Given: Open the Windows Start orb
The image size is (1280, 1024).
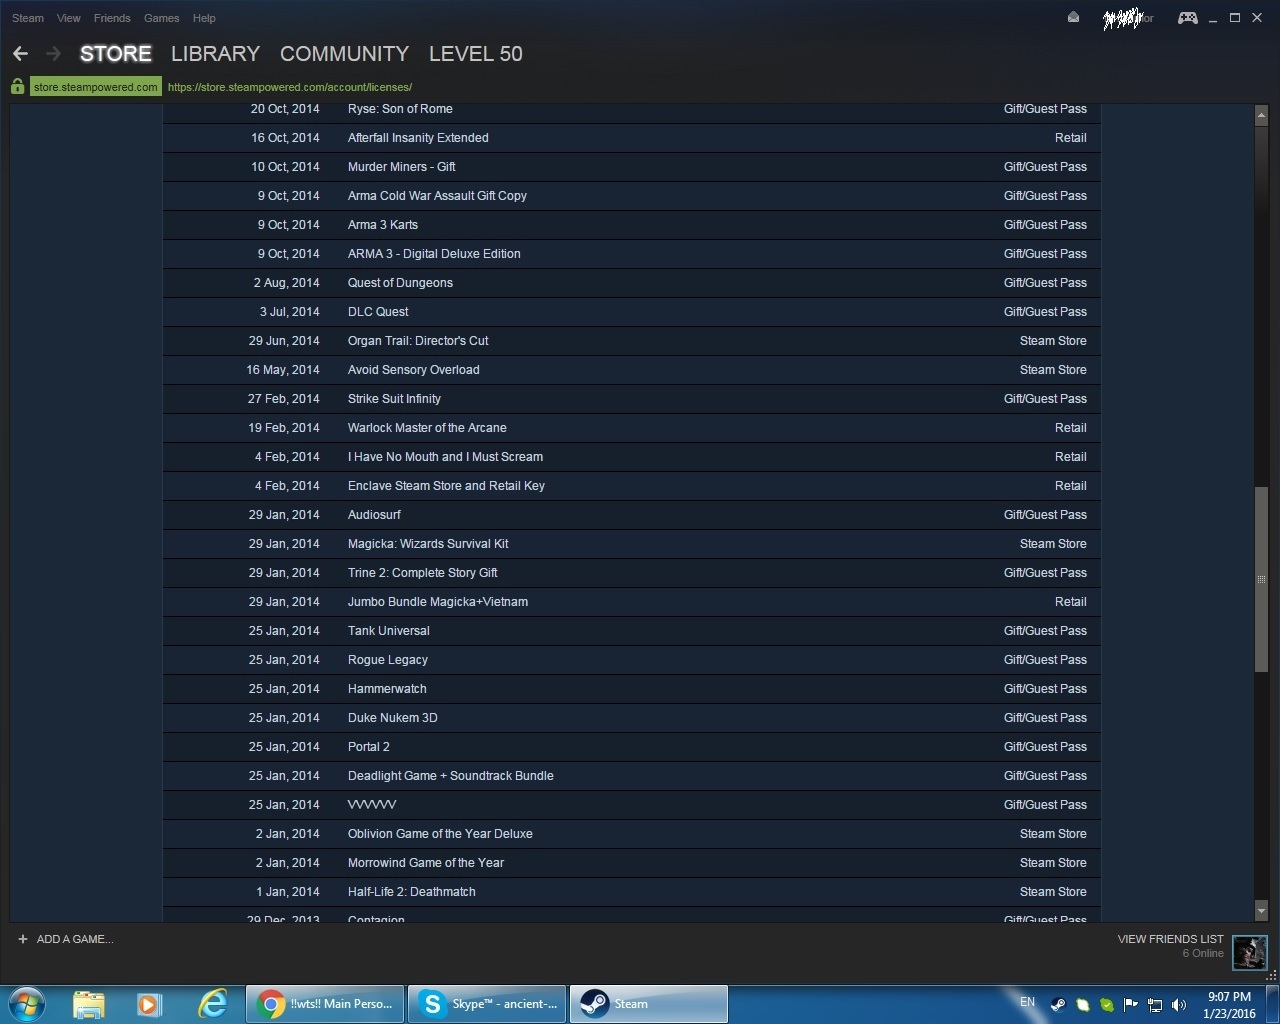Looking at the screenshot, I should 27,1003.
